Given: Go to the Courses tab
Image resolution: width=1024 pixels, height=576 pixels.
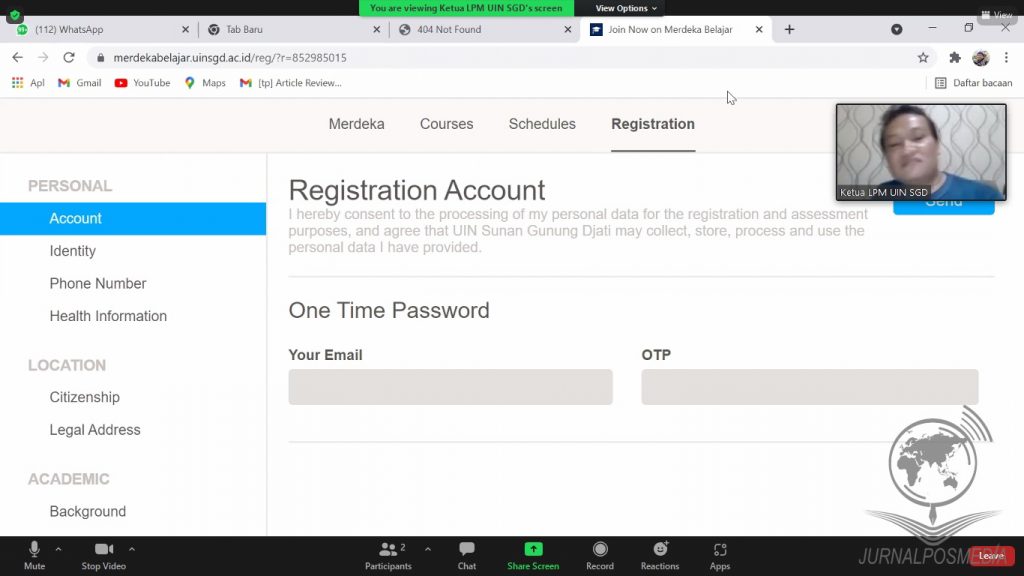Looking at the screenshot, I should pyautogui.click(x=446, y=124).
